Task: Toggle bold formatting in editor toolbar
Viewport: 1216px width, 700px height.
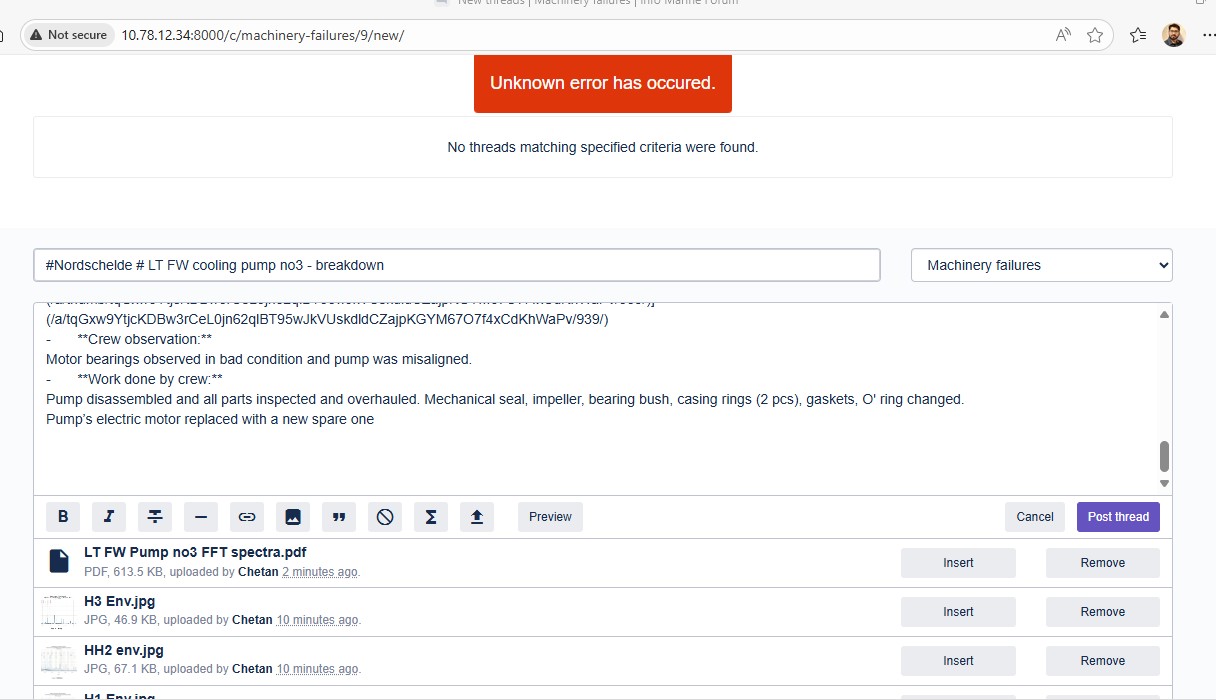Action: pyautogui.click(x=63, y=517)
